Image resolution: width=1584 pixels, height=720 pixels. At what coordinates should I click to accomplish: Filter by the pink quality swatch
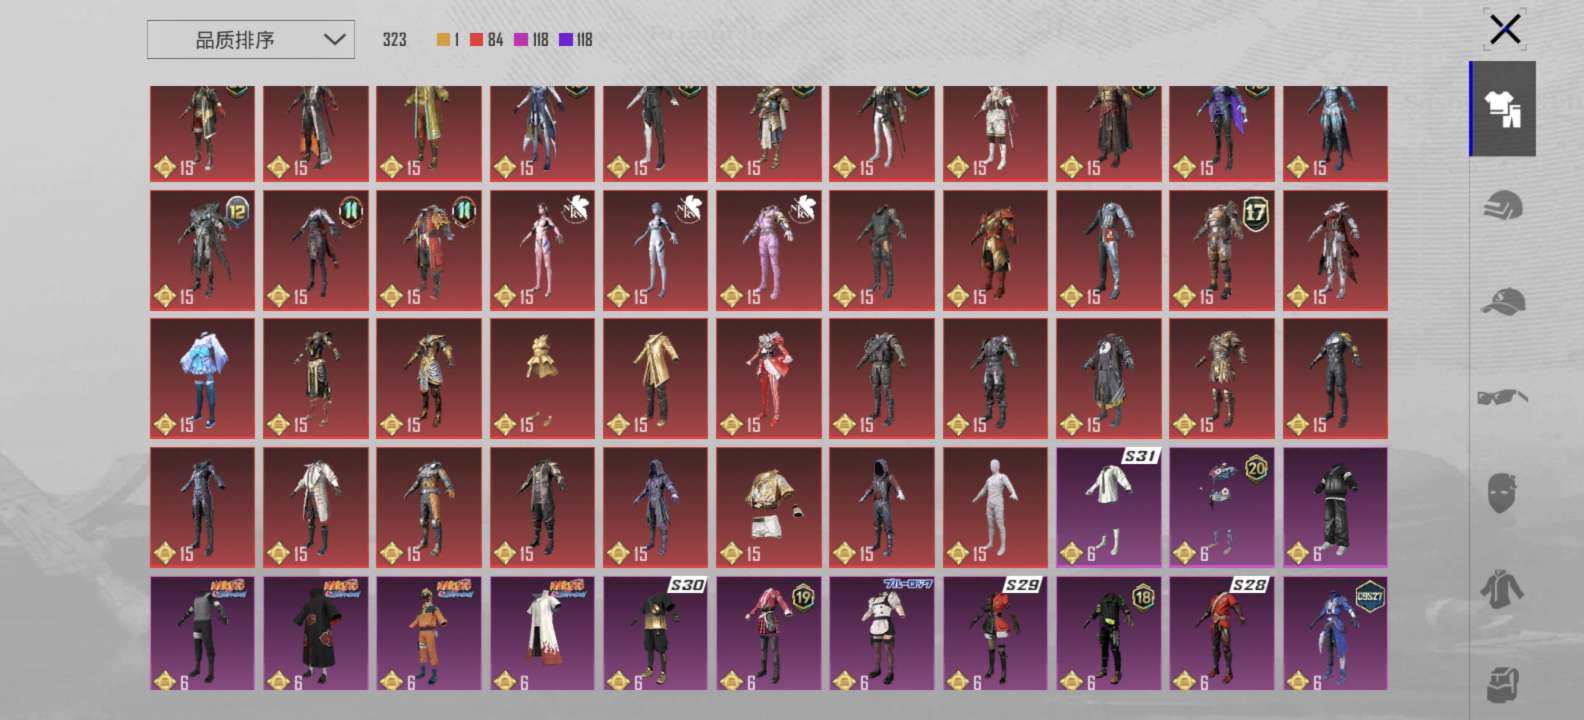pyautogui.click(x=521, y=40)
